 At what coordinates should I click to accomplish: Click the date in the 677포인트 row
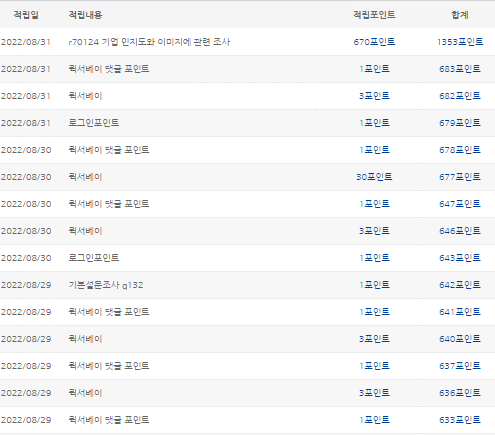(x=26, y=177)
